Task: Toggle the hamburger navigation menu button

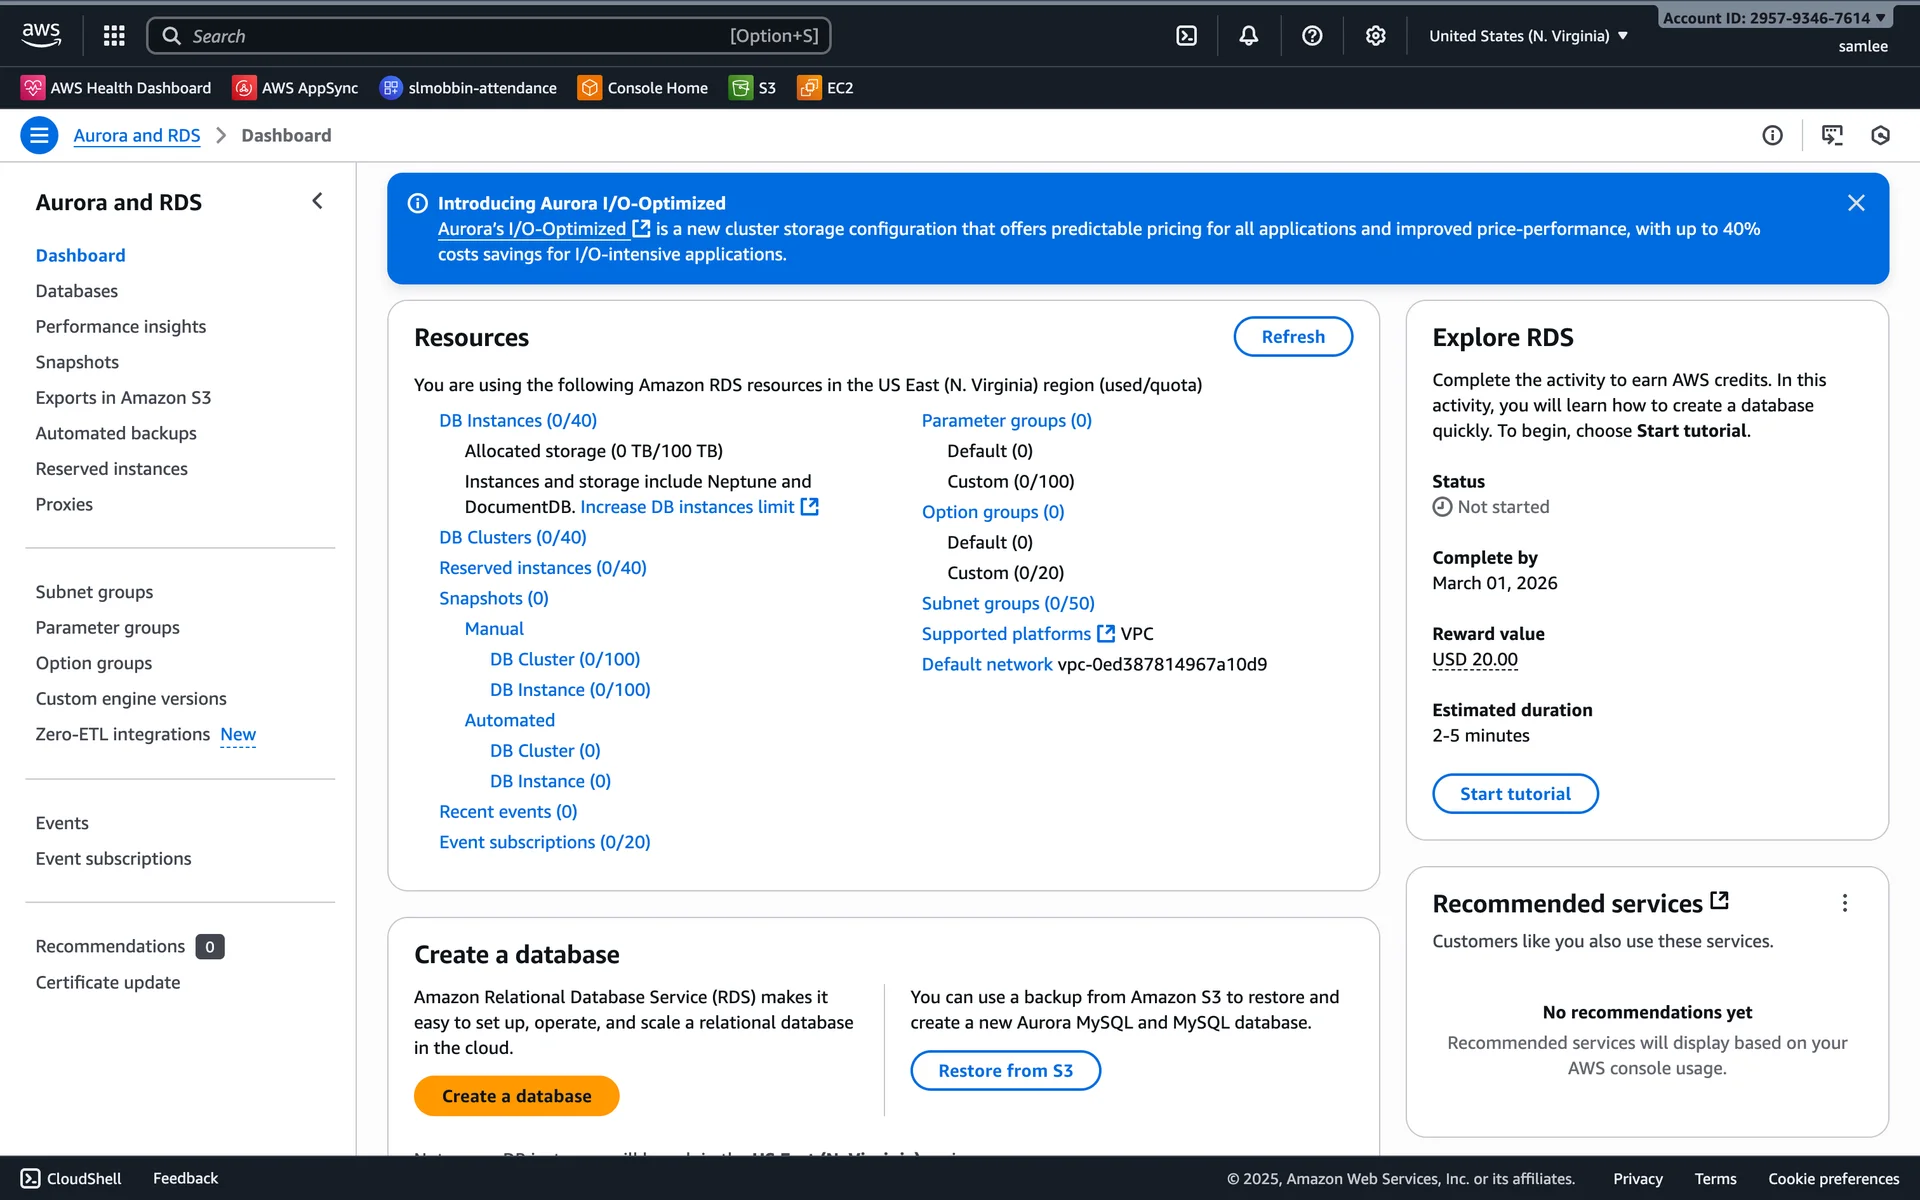Action: coord(39,135)
